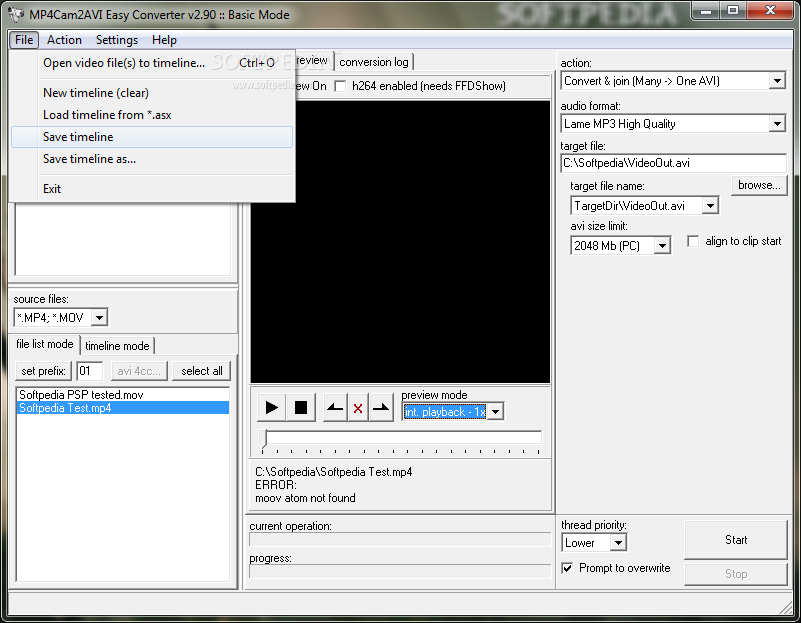This screenshot has height=623, width=801.
Task: Switch to timeline mode tab
Action: click(x=117, y=346)
